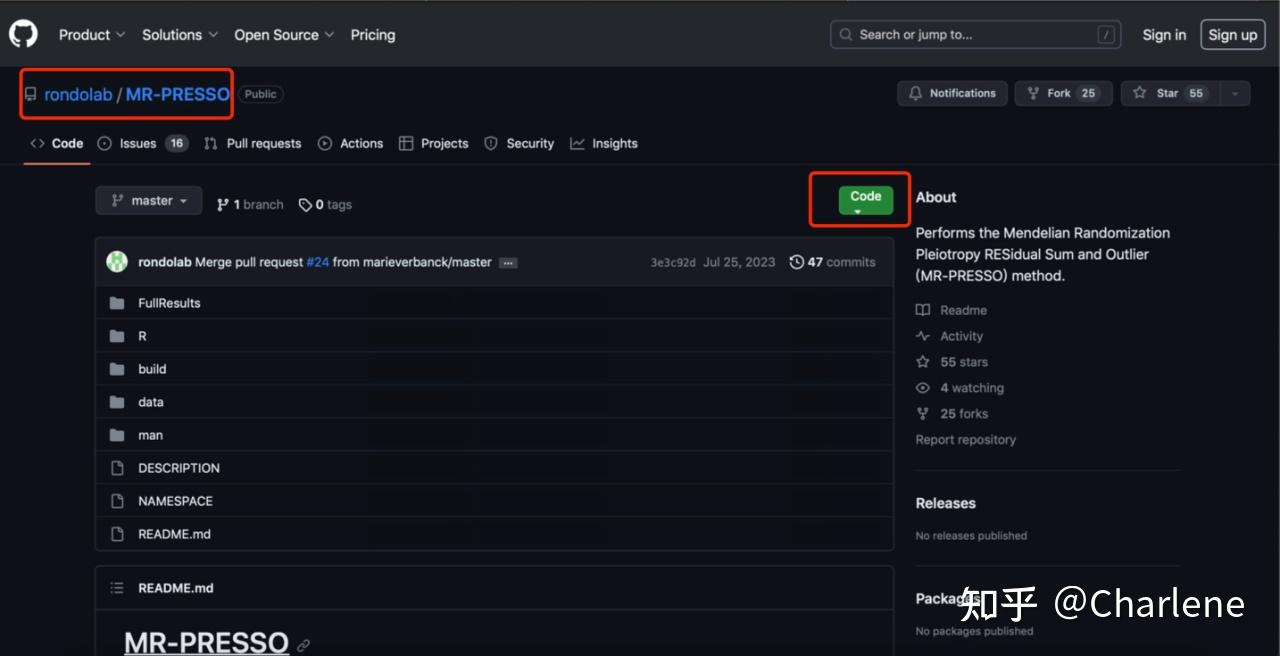Expand the green Code dropdown
The image size is (1280, 656).
click(865, 200)
